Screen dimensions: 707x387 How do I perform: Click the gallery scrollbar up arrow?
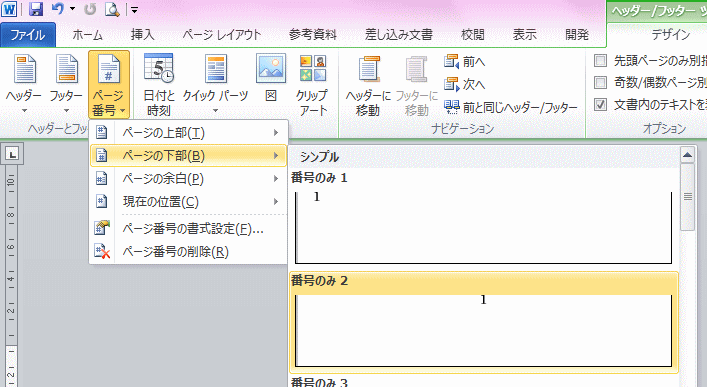click(x=687, y=155)
